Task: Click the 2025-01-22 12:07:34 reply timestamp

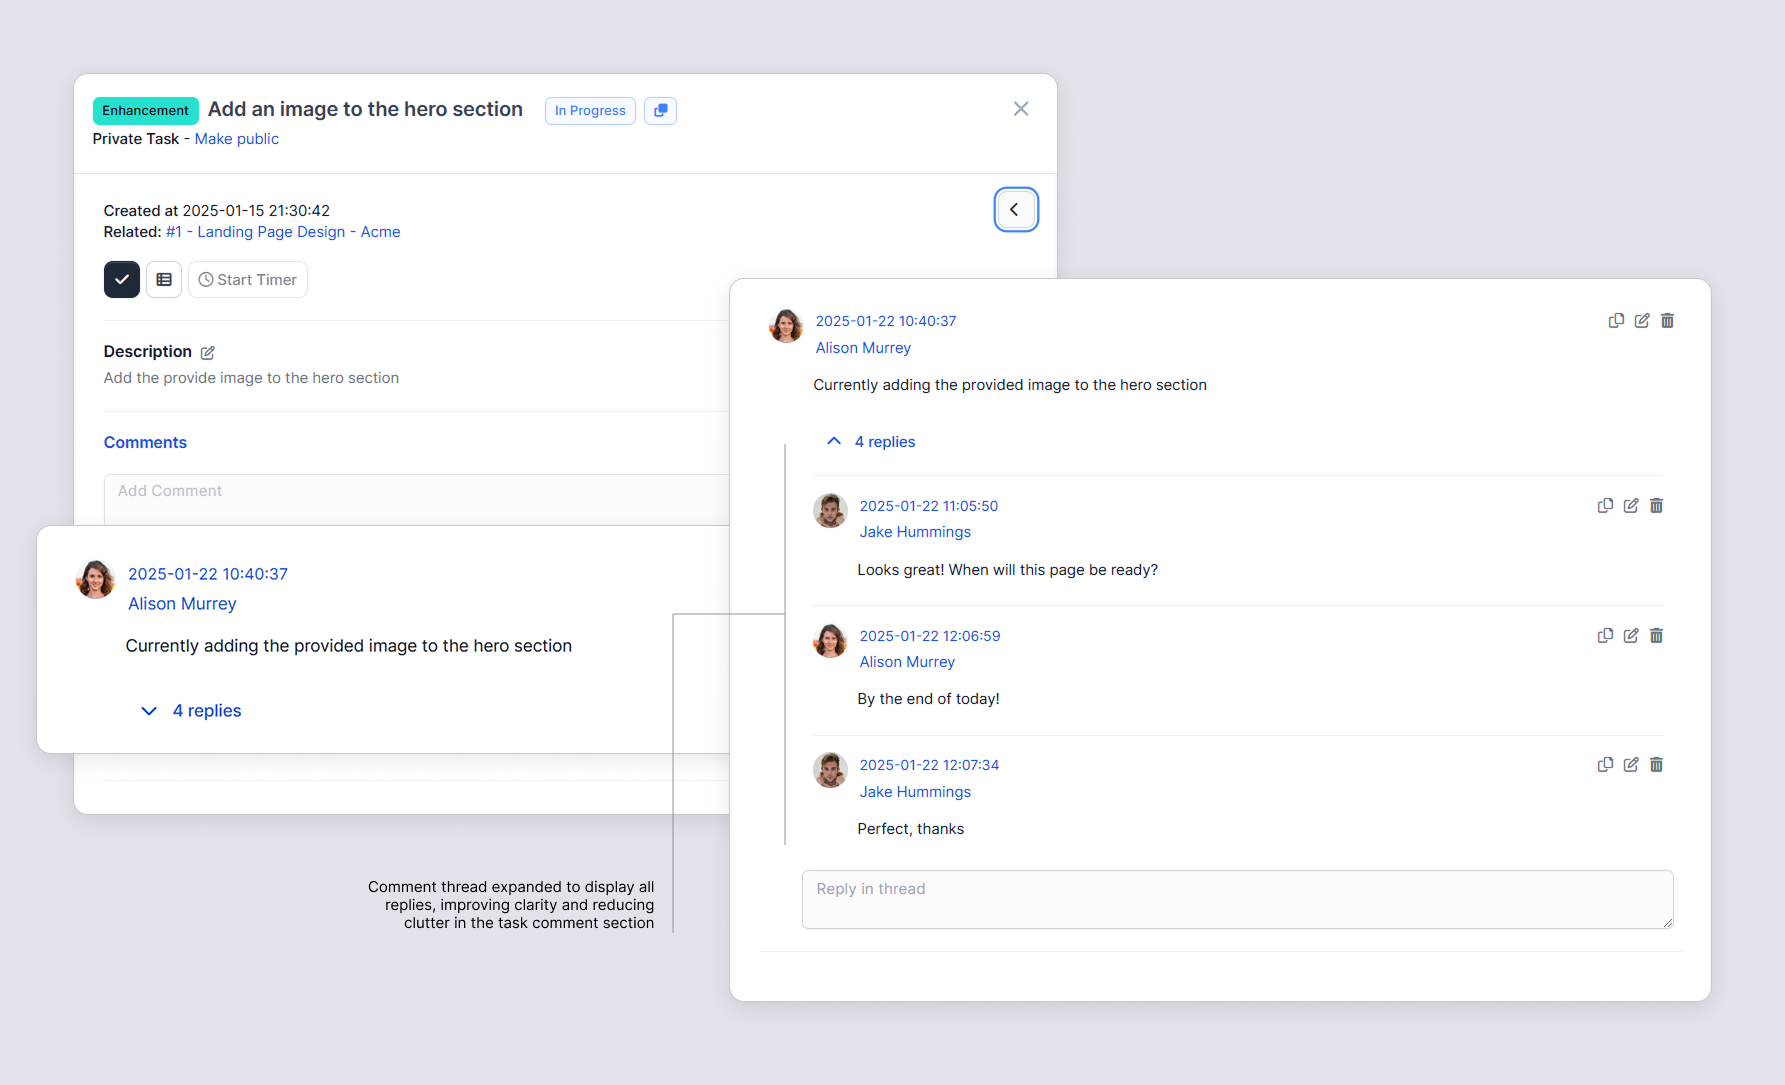Action: tap(929, 765)
